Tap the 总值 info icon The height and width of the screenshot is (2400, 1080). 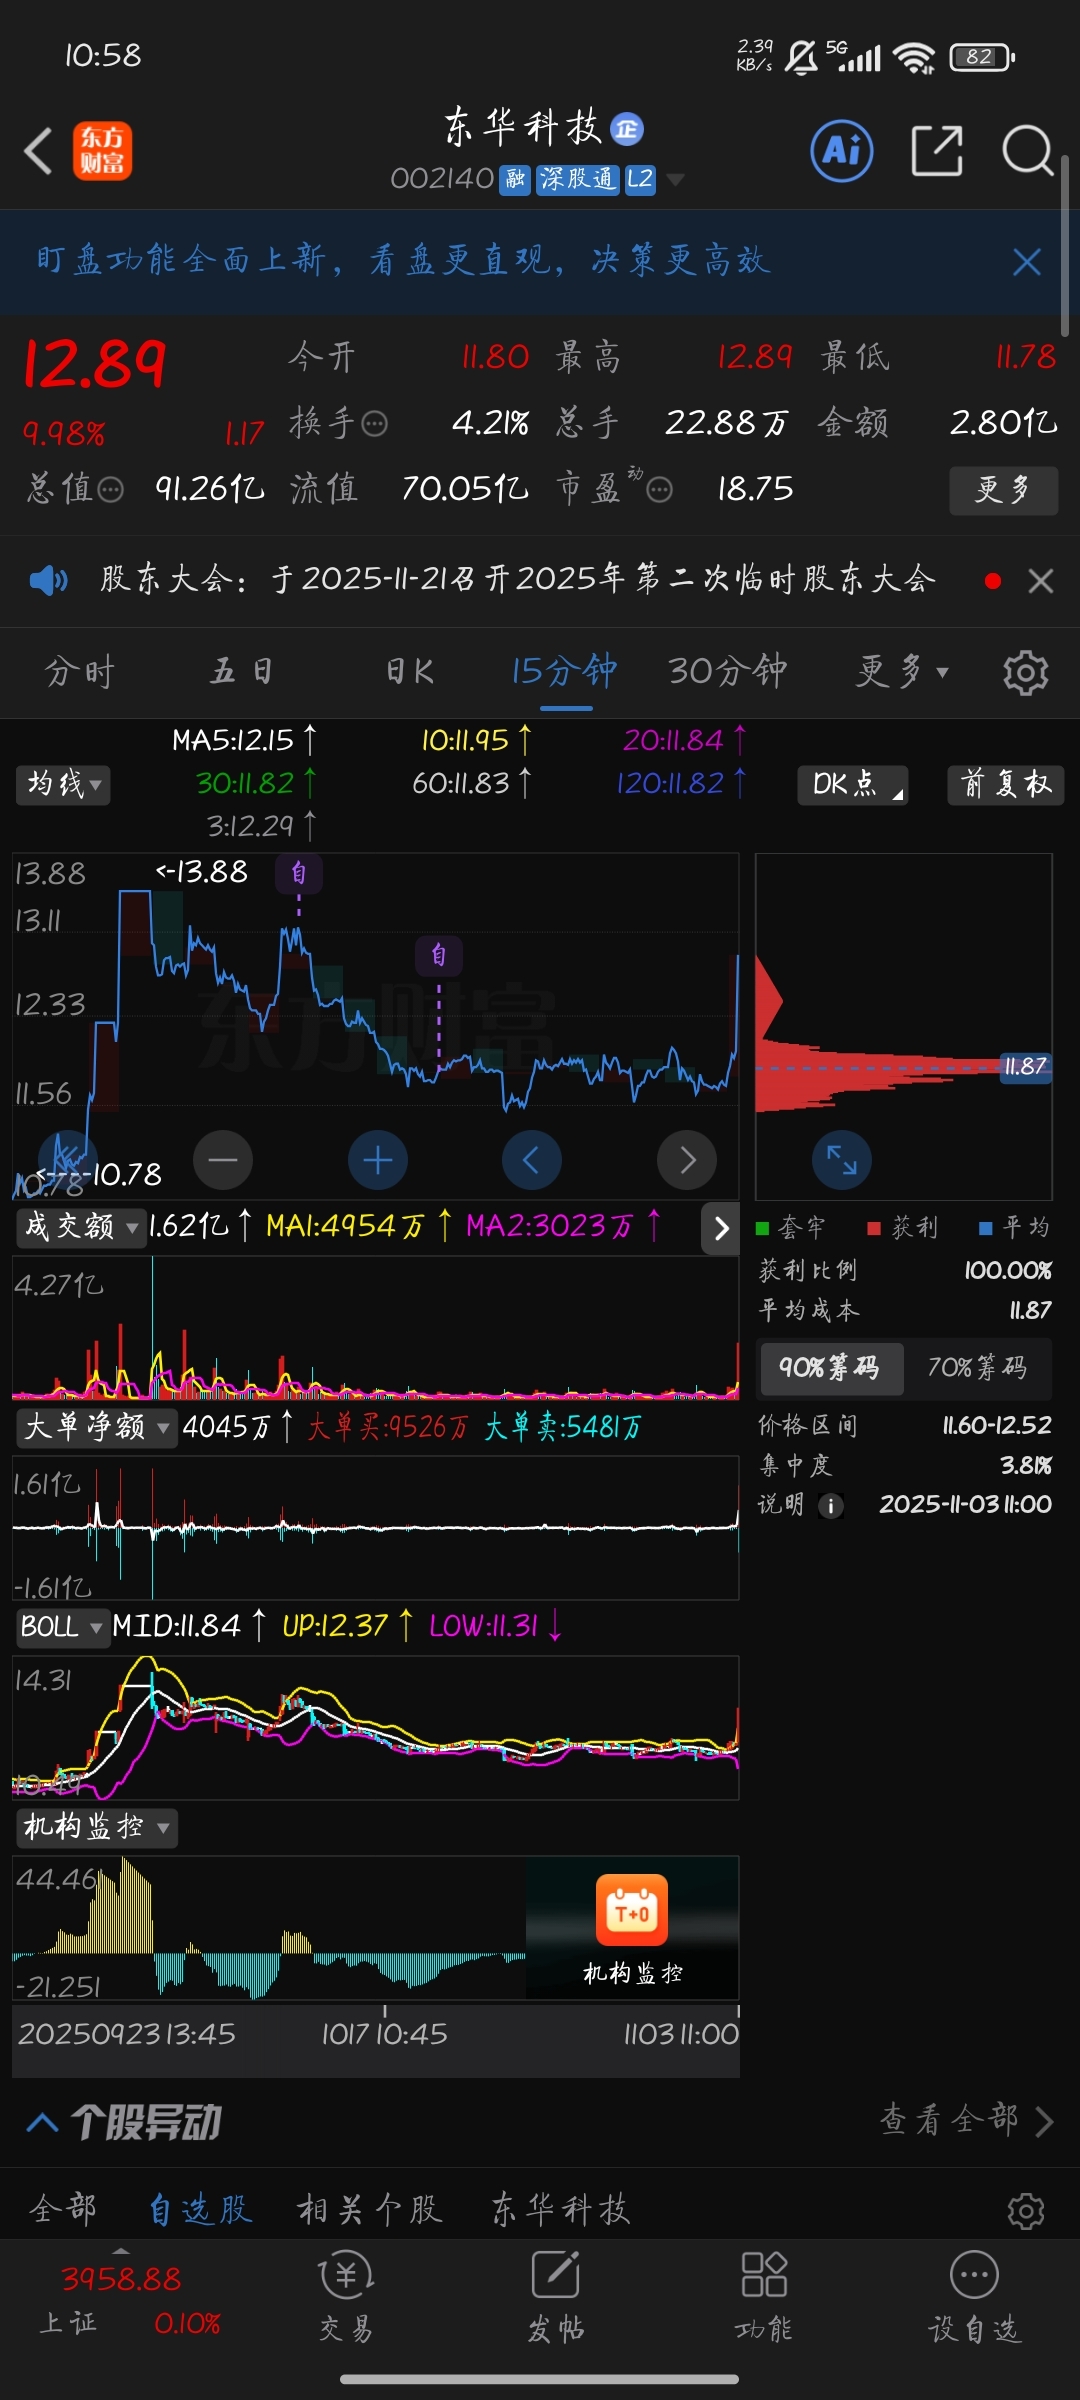point(110,490)
